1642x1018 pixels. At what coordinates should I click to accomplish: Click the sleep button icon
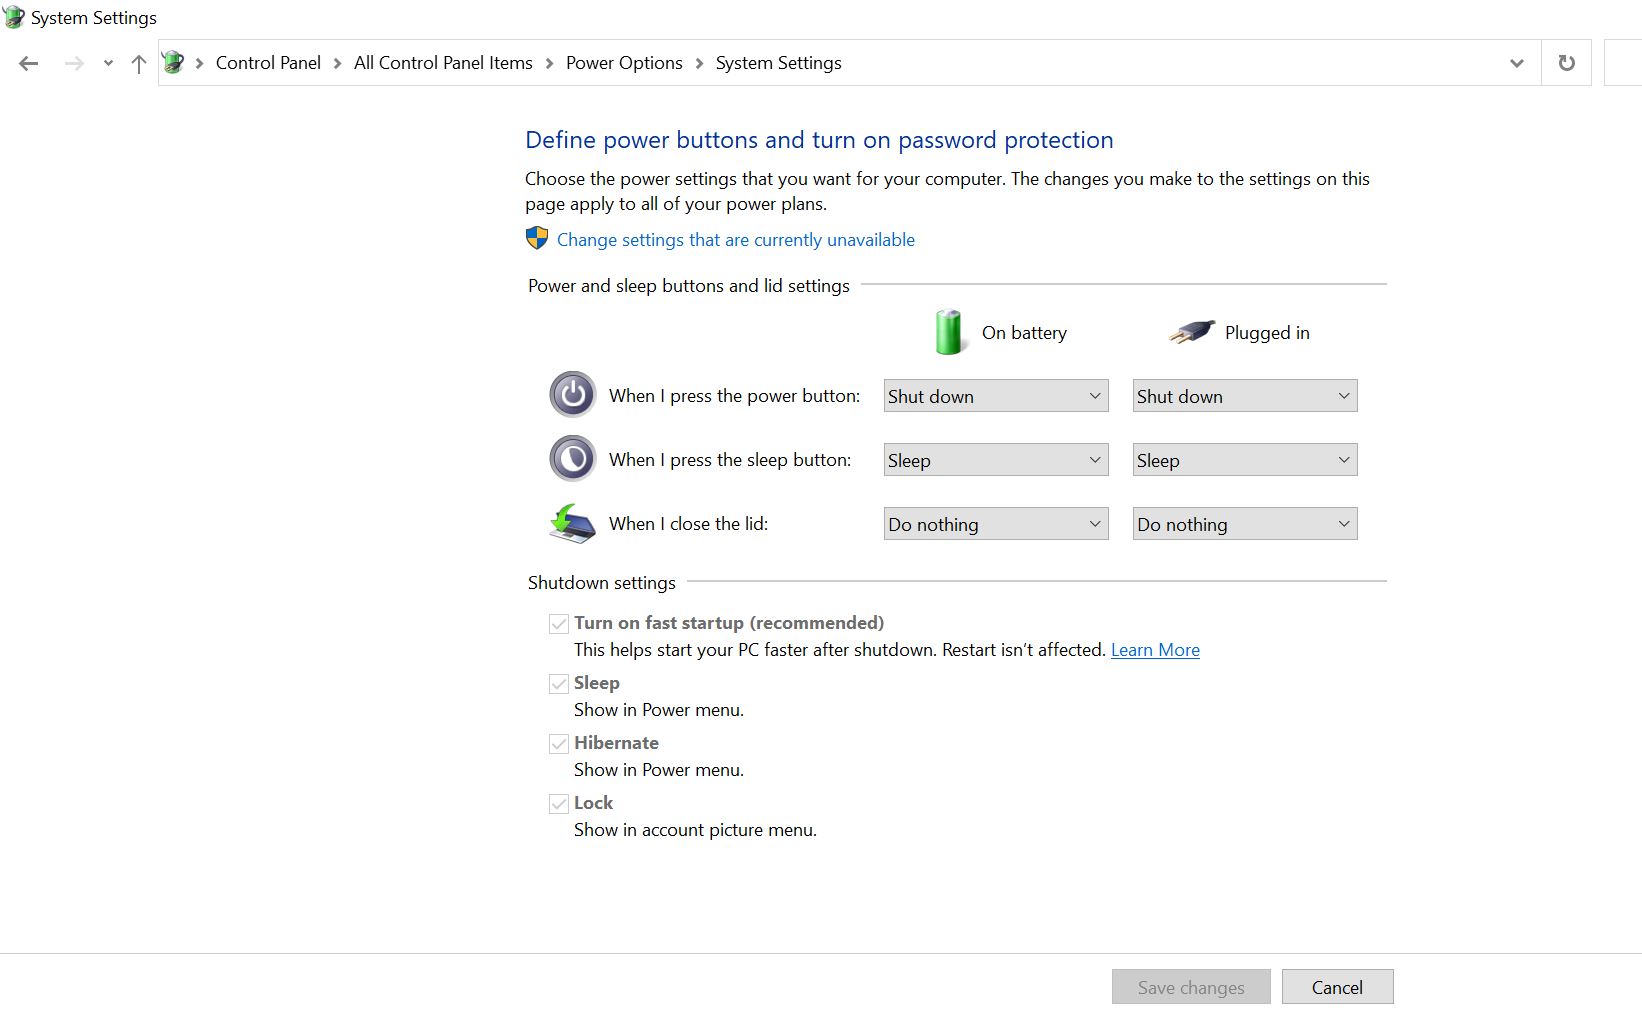pos(571,458)
